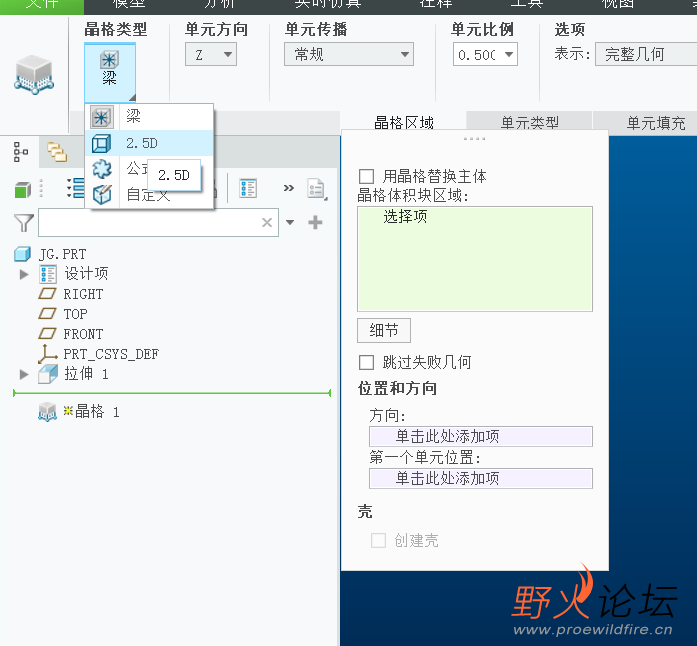Click the 2.5D cube icon
This screenshot has height=646, width=697.
(x=102, y=144)
